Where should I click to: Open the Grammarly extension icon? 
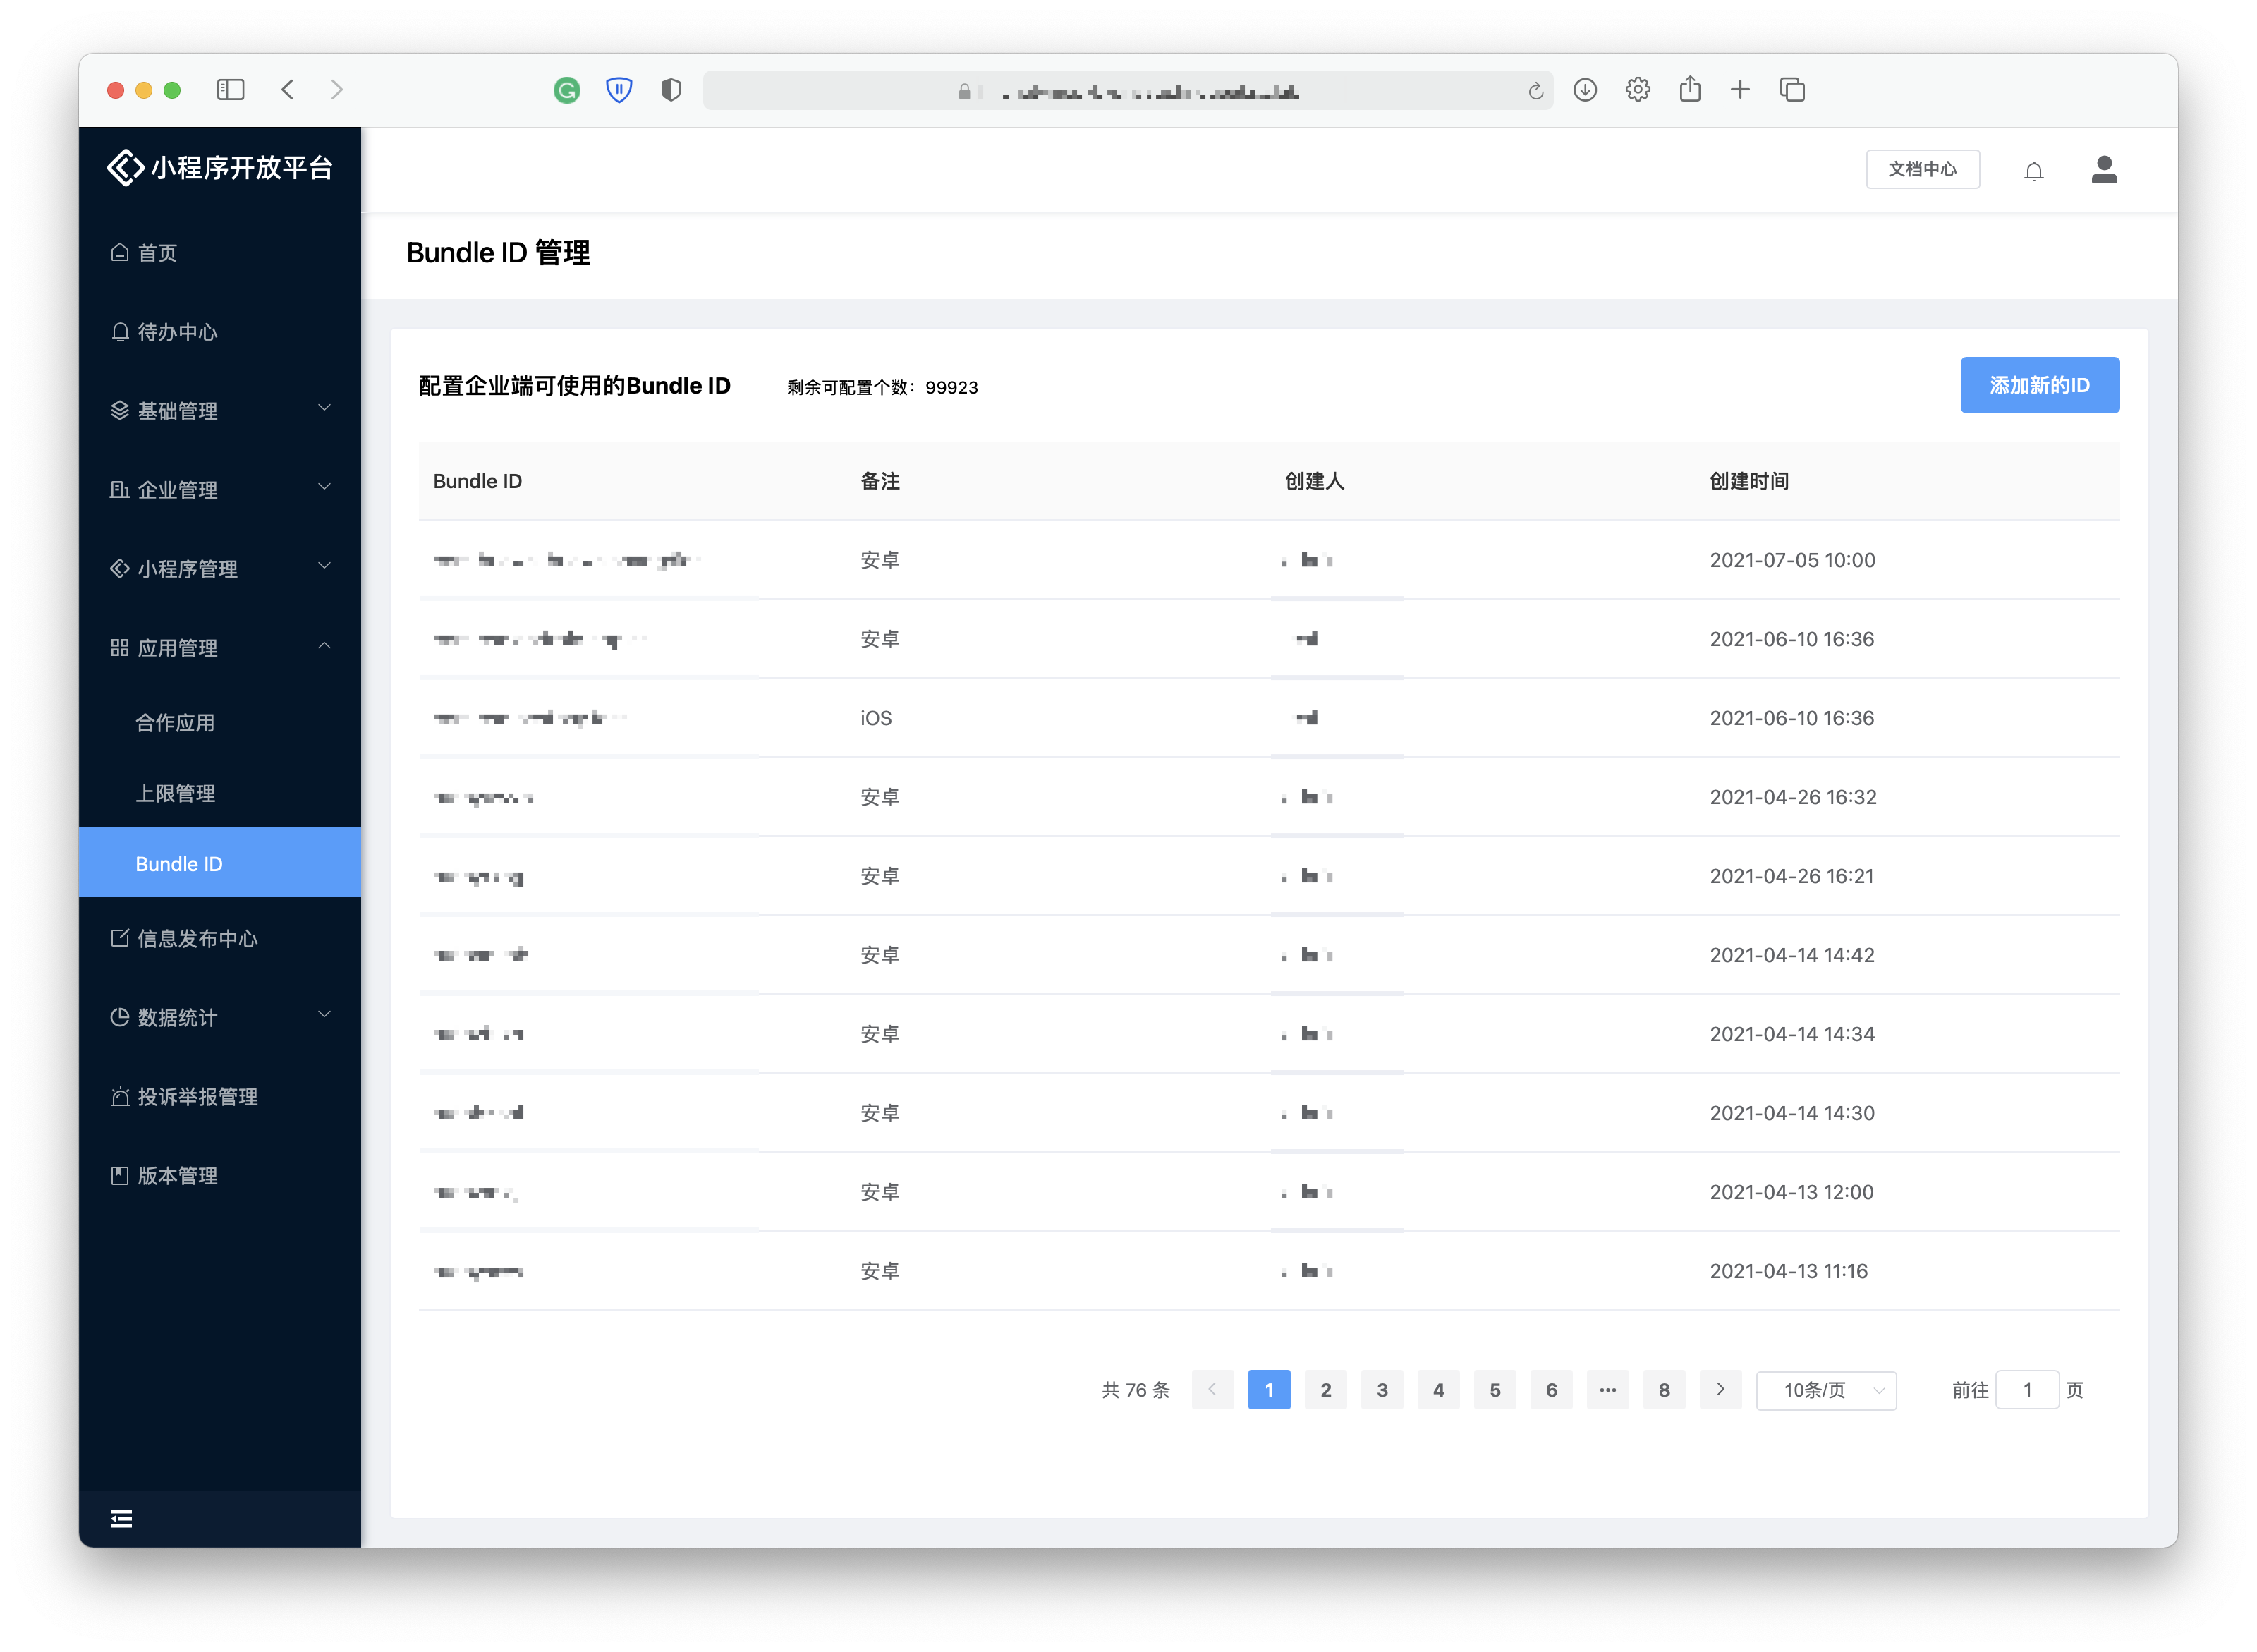(x=567, y=90)
